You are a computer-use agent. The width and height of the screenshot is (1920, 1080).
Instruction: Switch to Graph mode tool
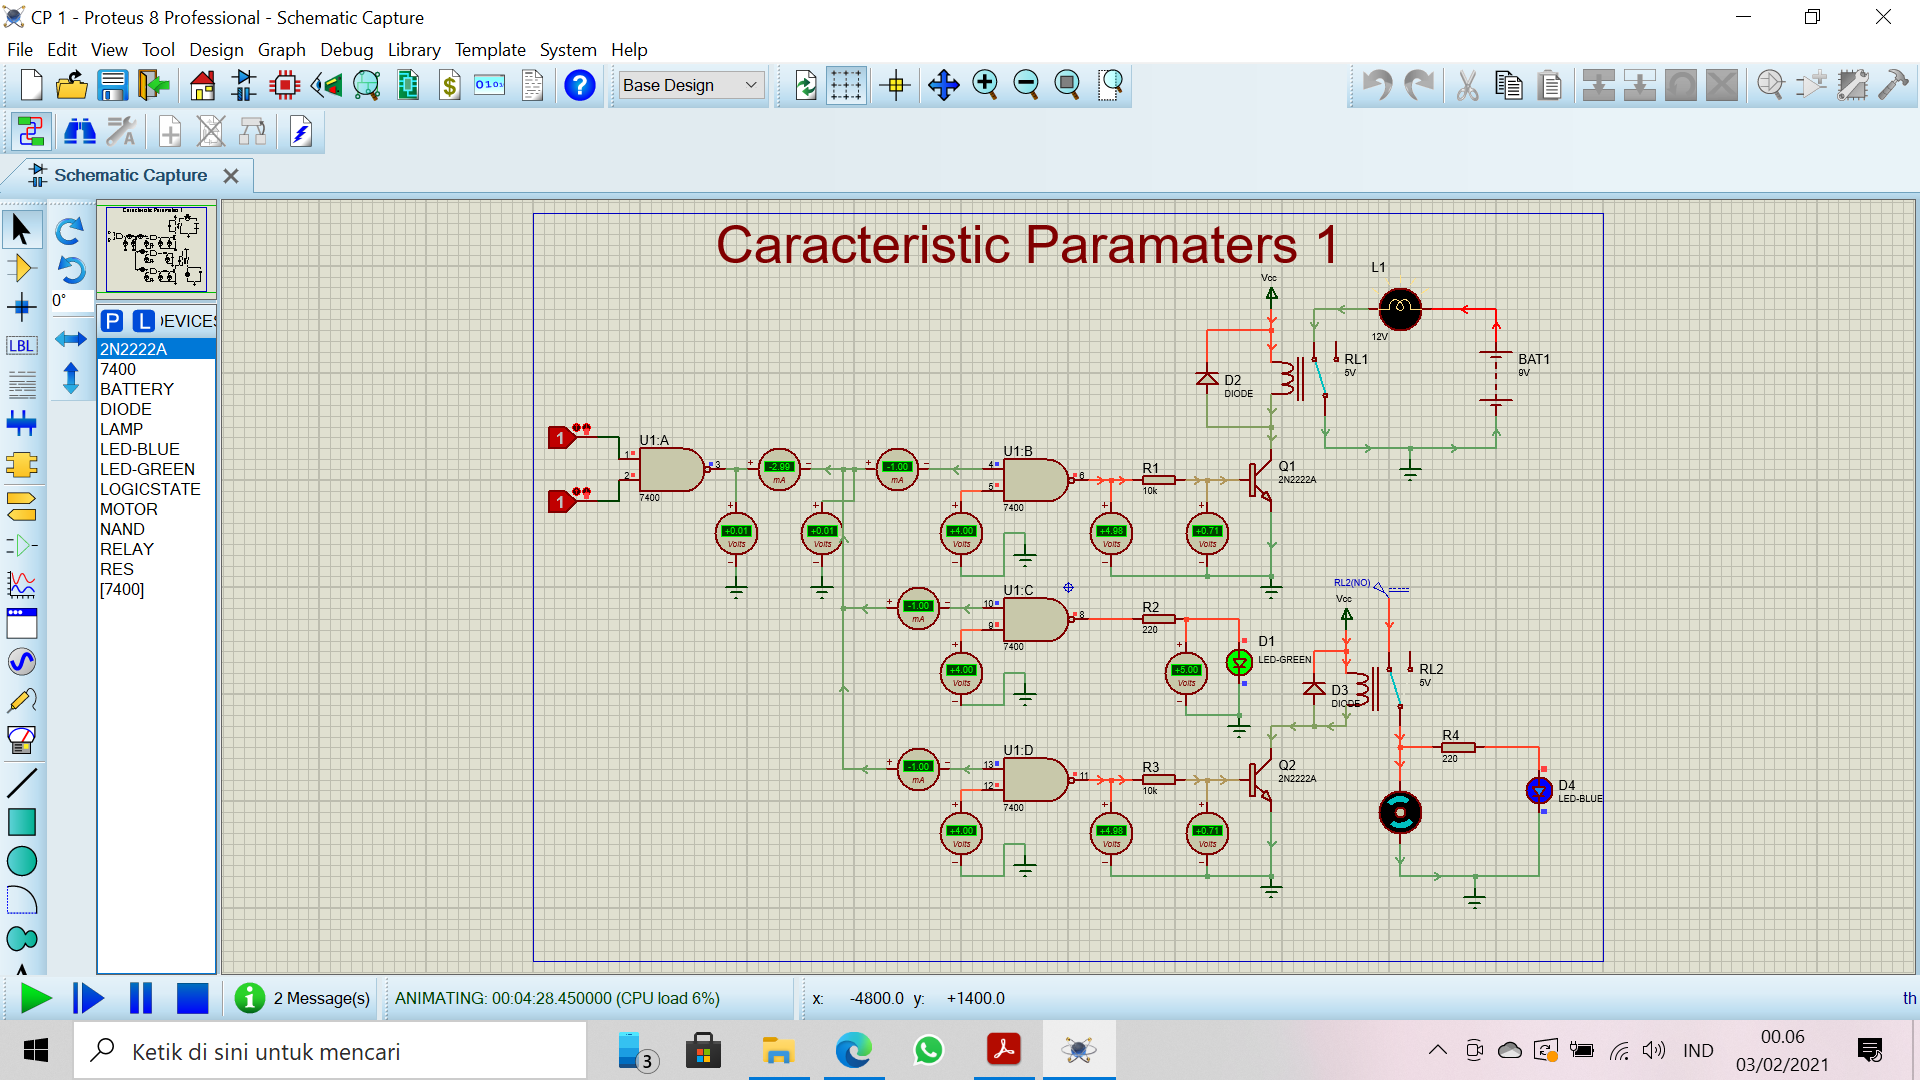point(22,584)
